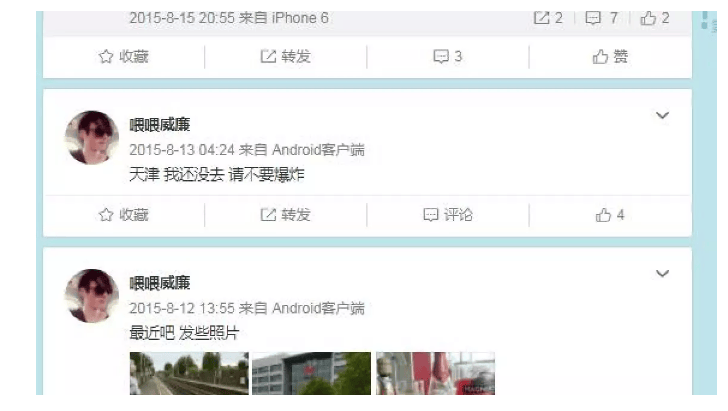
Task: Click the quoted post's comment count 7
Action: (x=602, y=18)
